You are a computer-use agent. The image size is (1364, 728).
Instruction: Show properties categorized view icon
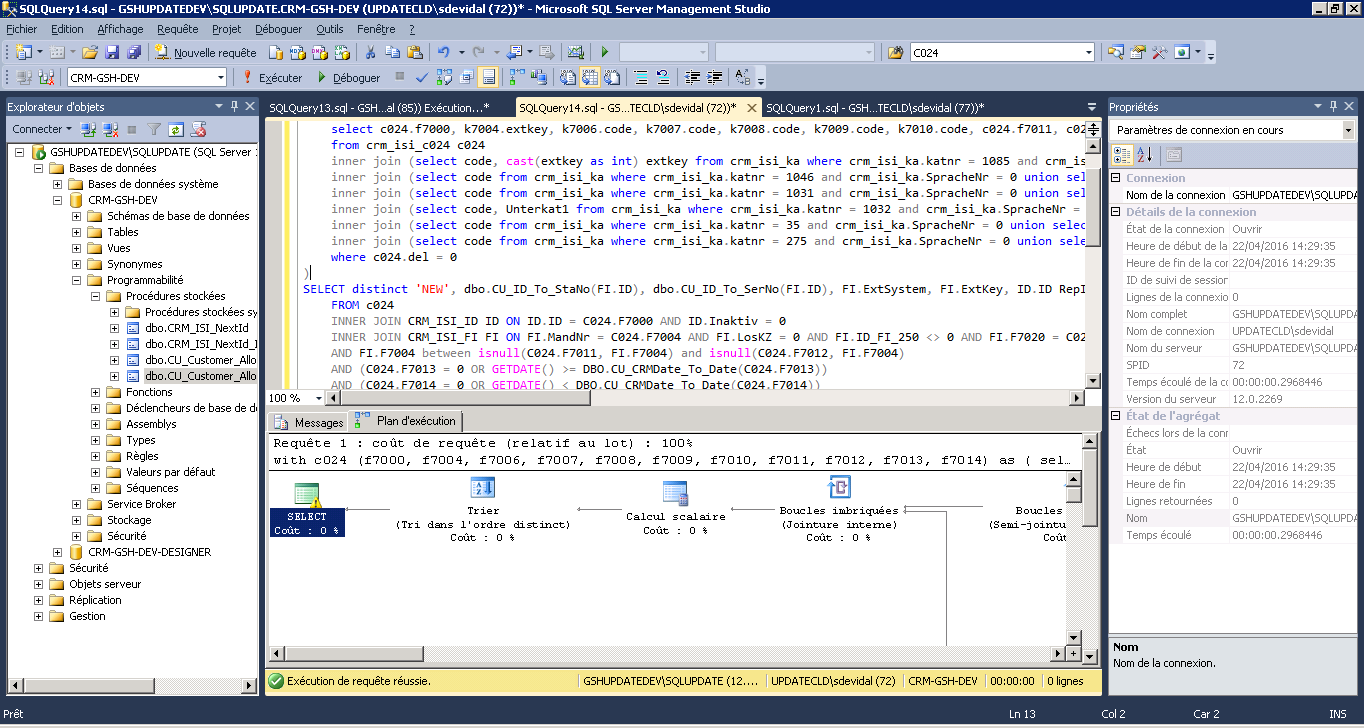pos(1123,154)
